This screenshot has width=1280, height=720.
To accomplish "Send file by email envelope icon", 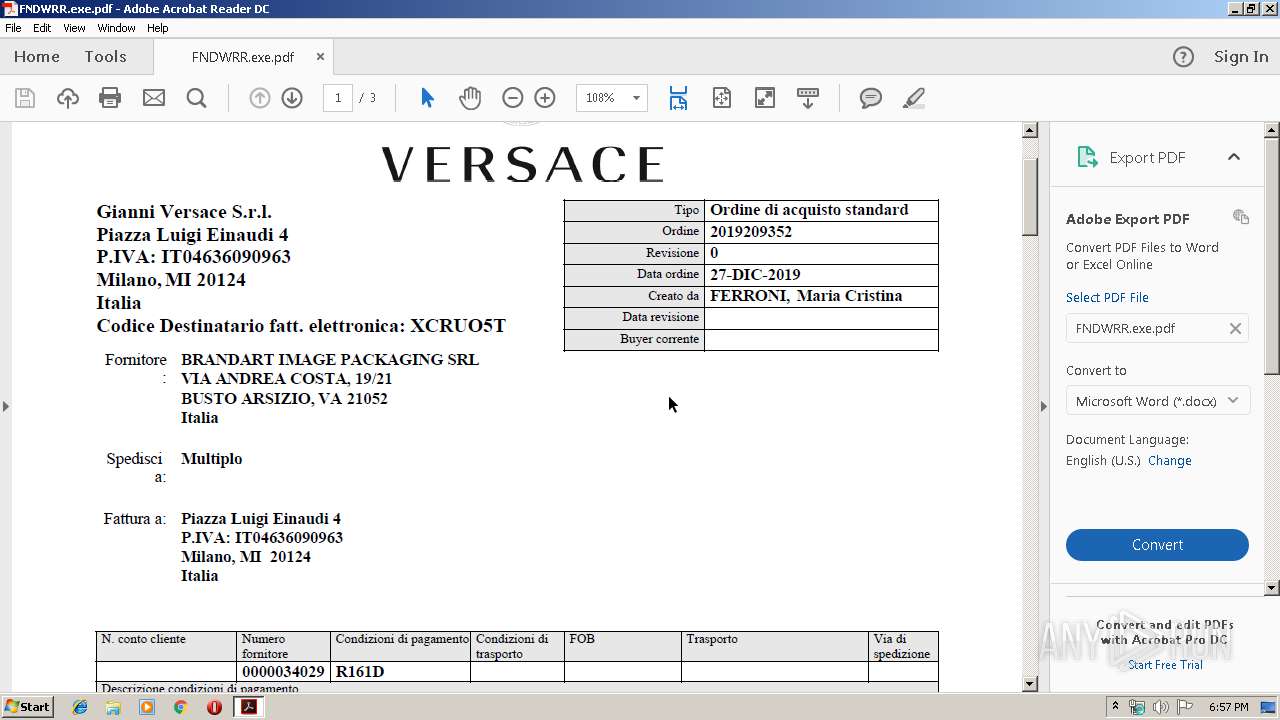I will (154, 98).
